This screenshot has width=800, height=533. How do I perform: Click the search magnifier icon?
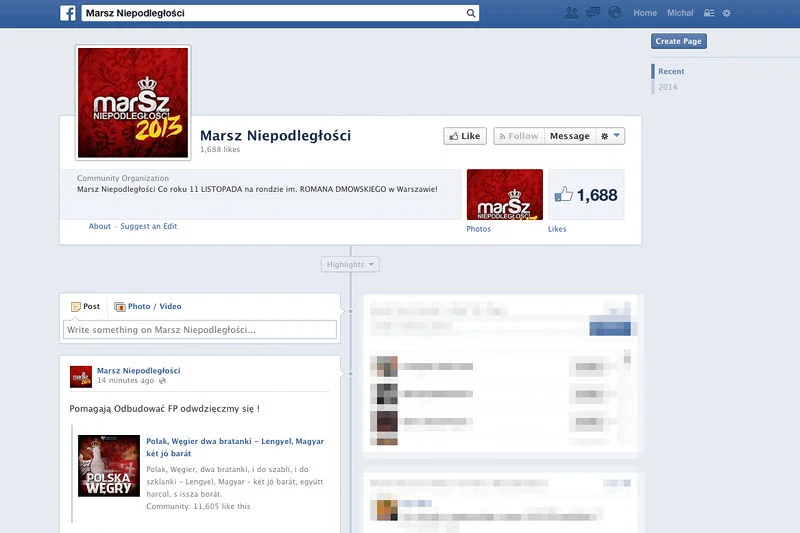pyautogui.click(x=470, y=13)
